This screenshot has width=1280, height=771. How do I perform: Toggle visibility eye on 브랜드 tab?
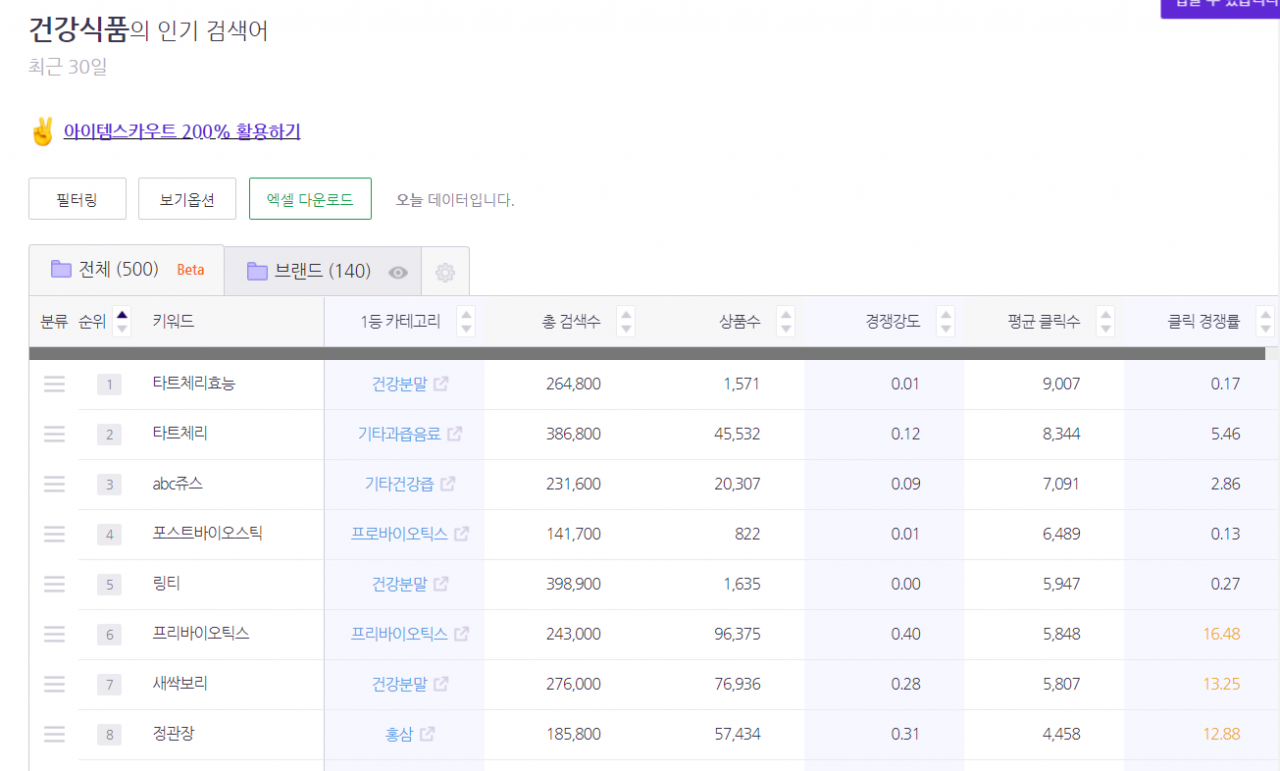(398, 272)
